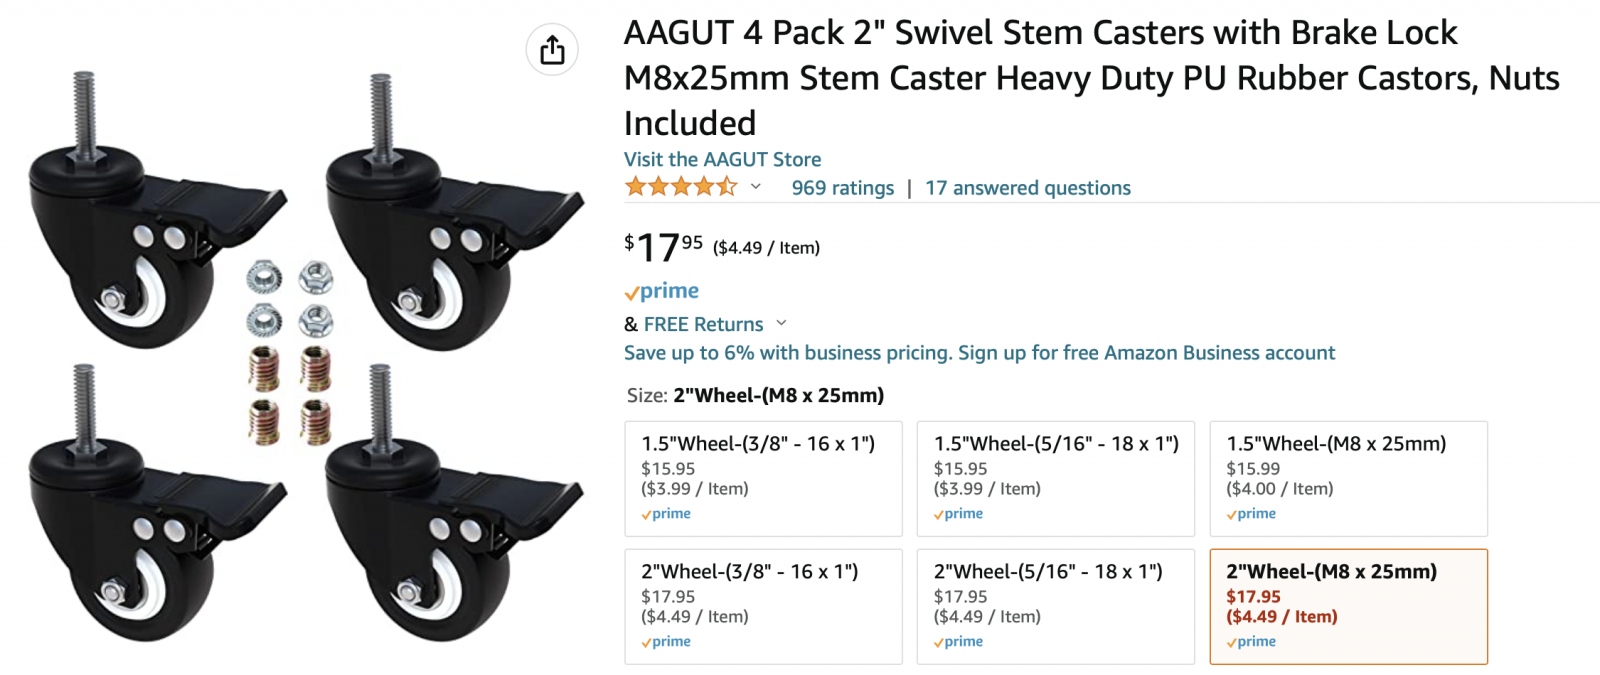1600x675 pixels.
Task: Click the Prime logo under the price
Action: [662, 291]
